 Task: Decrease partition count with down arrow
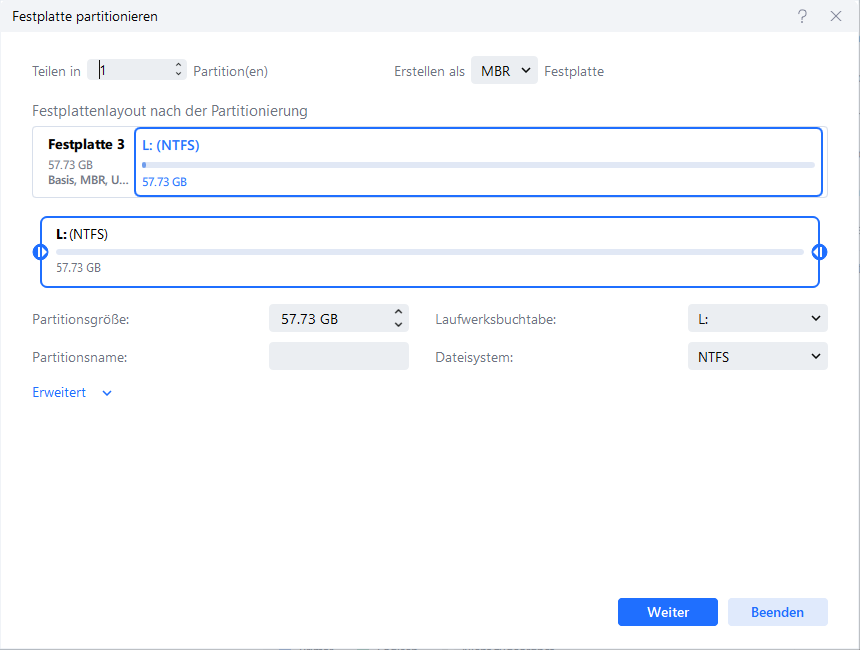(179, 75)
